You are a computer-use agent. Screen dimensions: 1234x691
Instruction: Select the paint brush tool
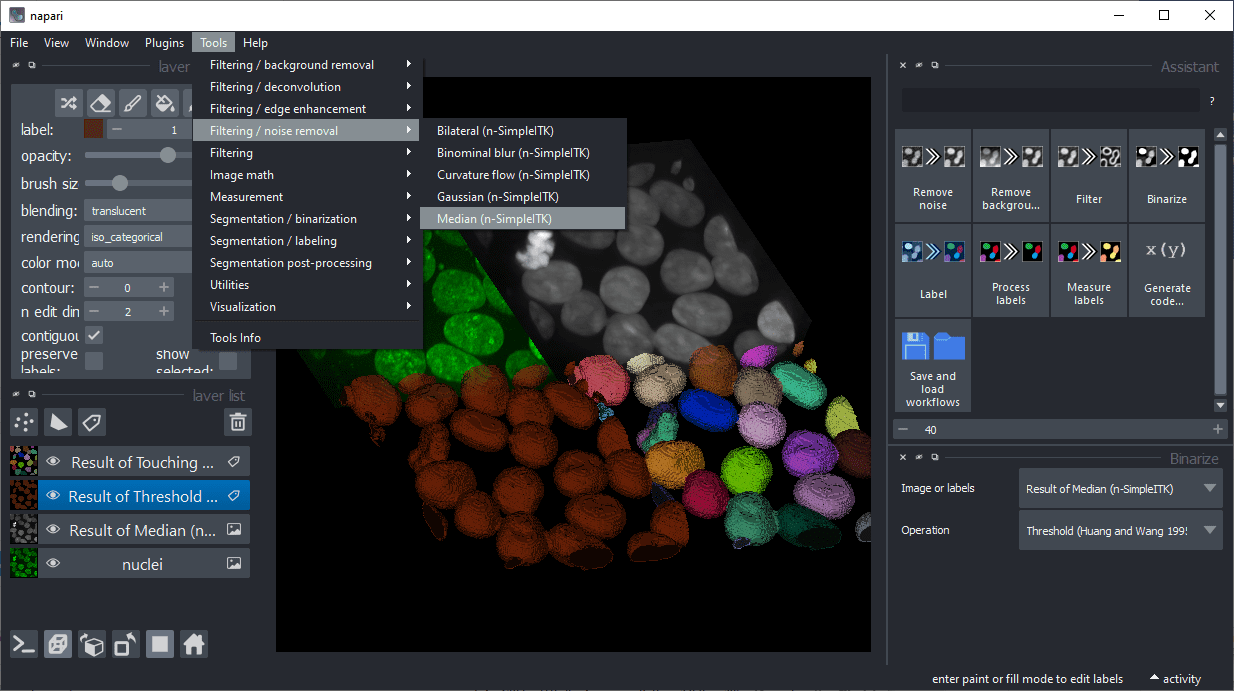click(133, 102)
